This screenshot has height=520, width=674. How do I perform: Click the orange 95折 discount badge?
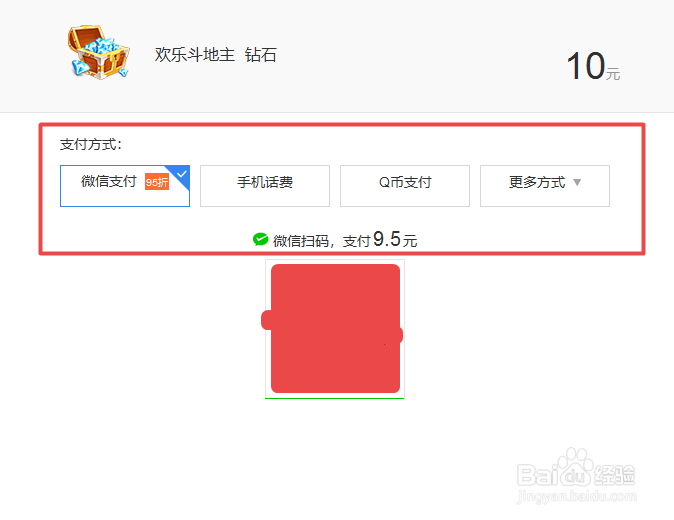156,182
